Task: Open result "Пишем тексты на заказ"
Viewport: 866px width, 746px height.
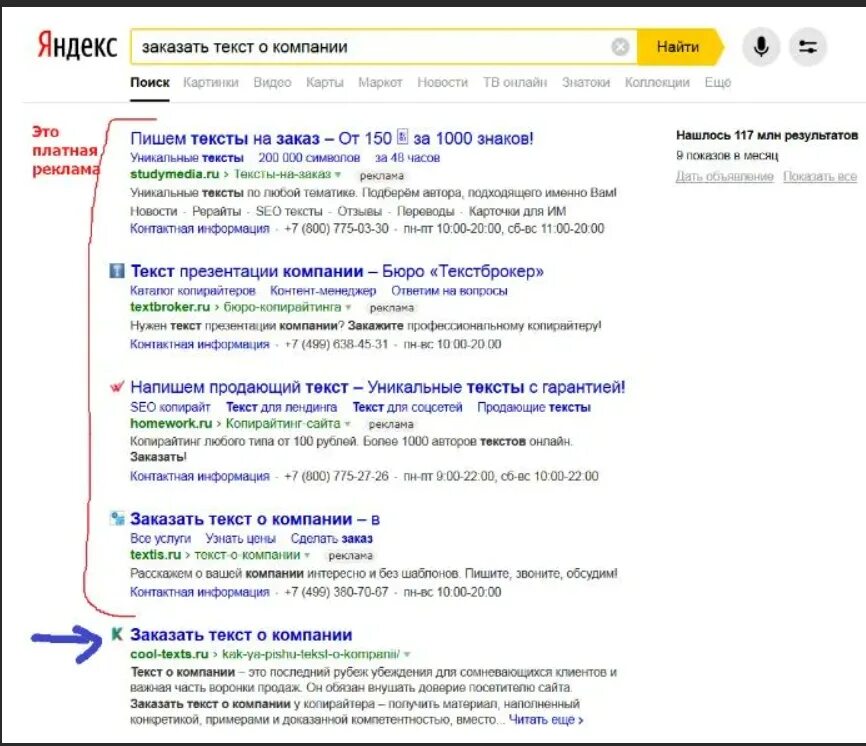Action: coord(332,138)
